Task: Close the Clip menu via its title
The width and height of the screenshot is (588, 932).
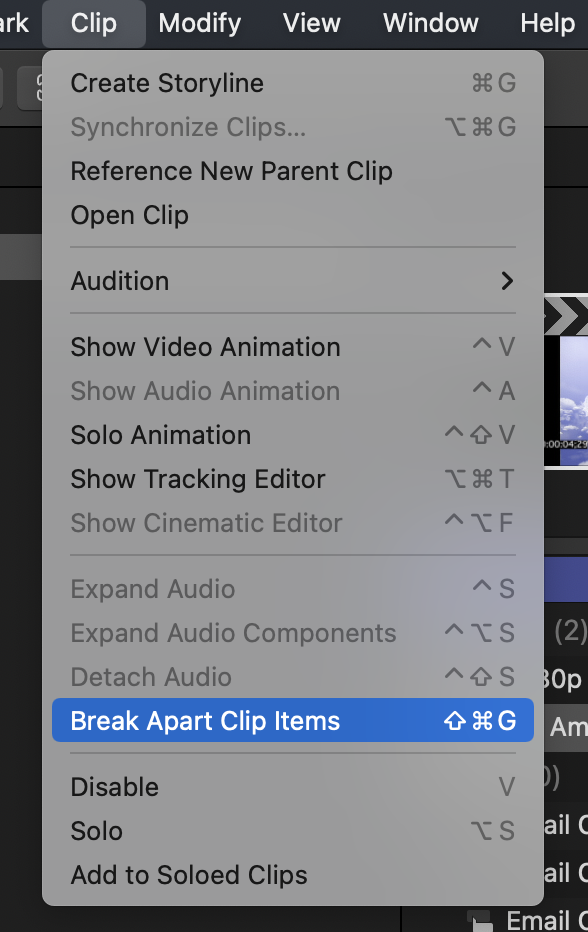Action: click(x=94, y=24)
